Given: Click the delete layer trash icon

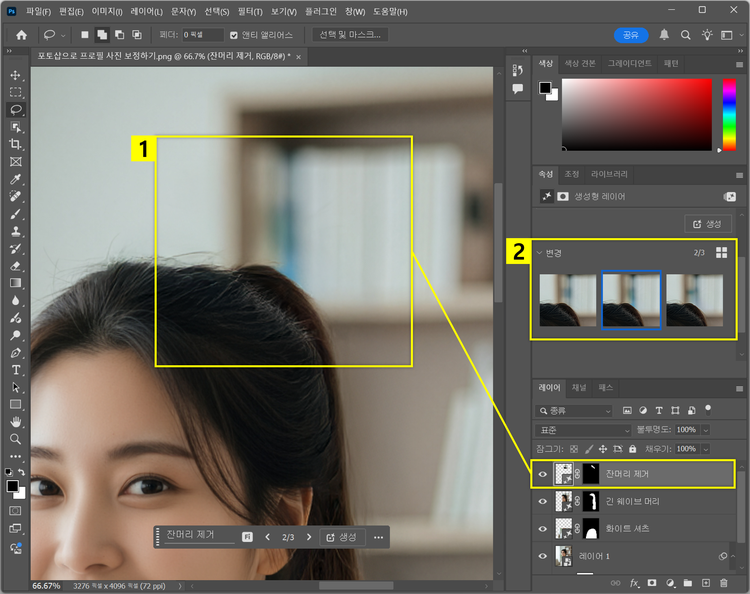Looking at the screenshot, I should (723, 582).
